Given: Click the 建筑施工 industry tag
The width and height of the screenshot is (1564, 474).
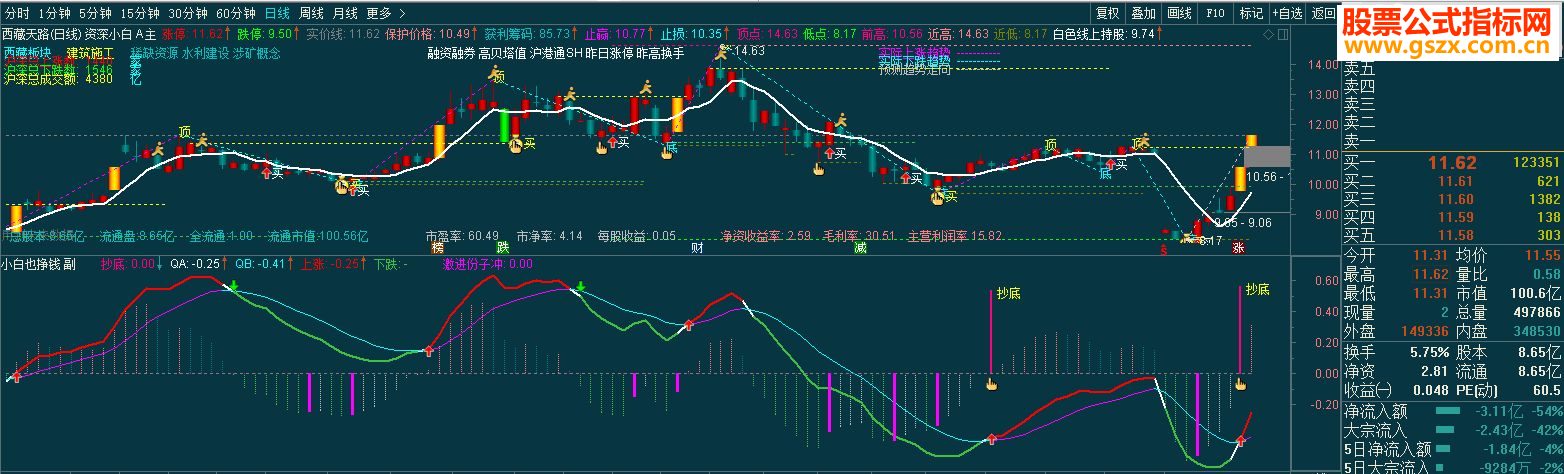Looking at the screenshot, I should click(x=91, y=52).
